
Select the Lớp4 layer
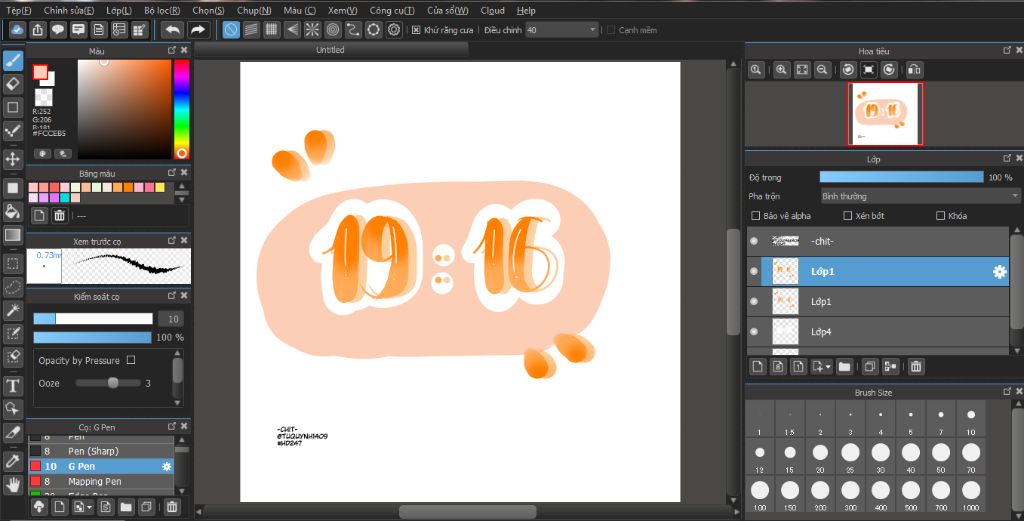(821, 331)
